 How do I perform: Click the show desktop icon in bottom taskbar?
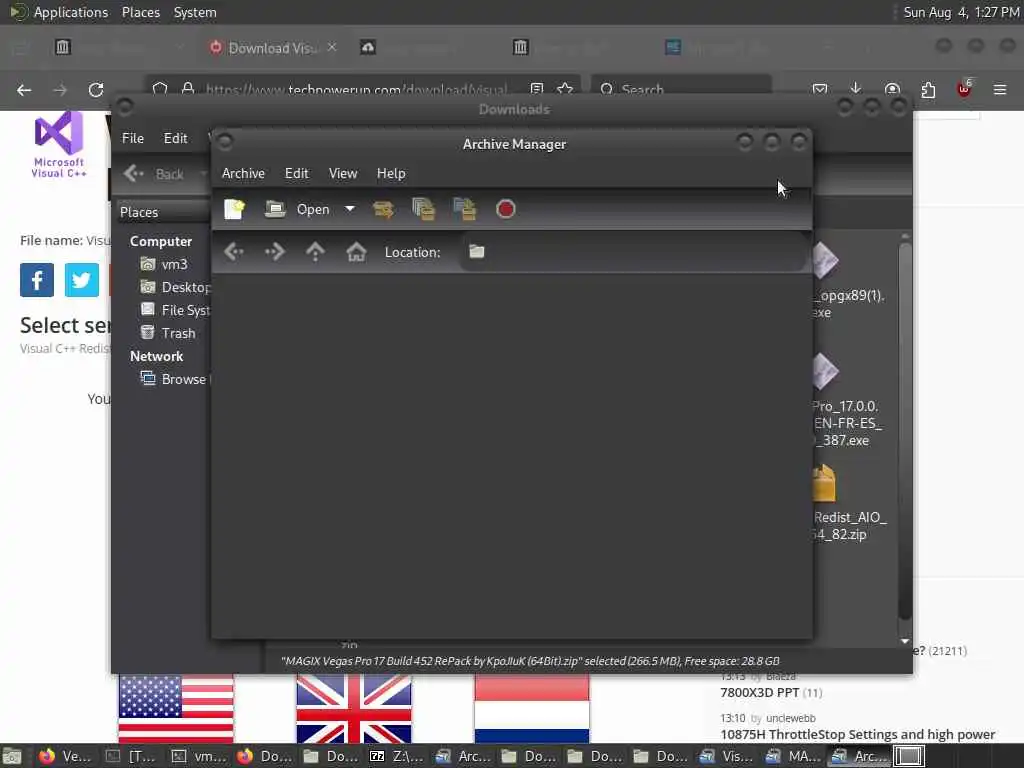12,756
